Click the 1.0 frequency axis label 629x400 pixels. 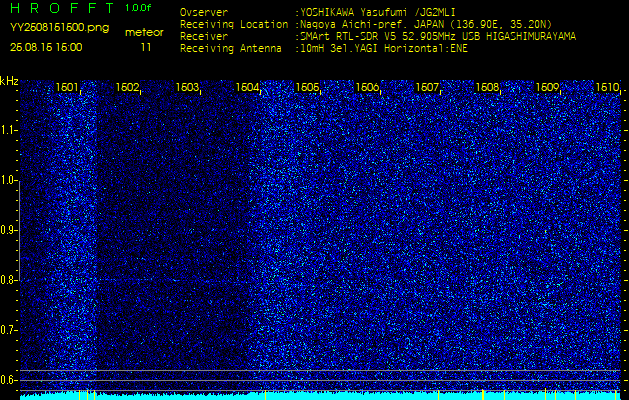click(x=8, y=180)
